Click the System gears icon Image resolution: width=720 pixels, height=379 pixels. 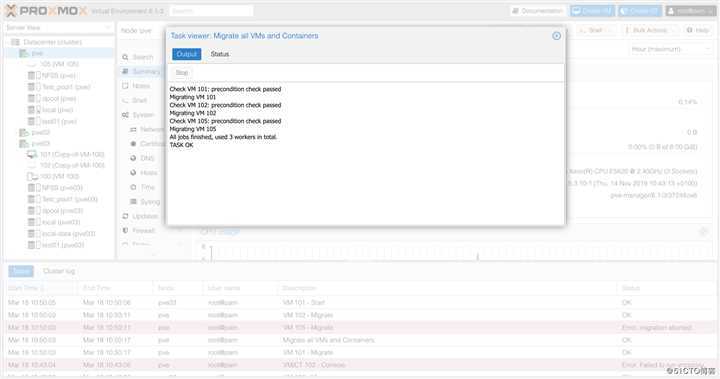click(125, 115)
